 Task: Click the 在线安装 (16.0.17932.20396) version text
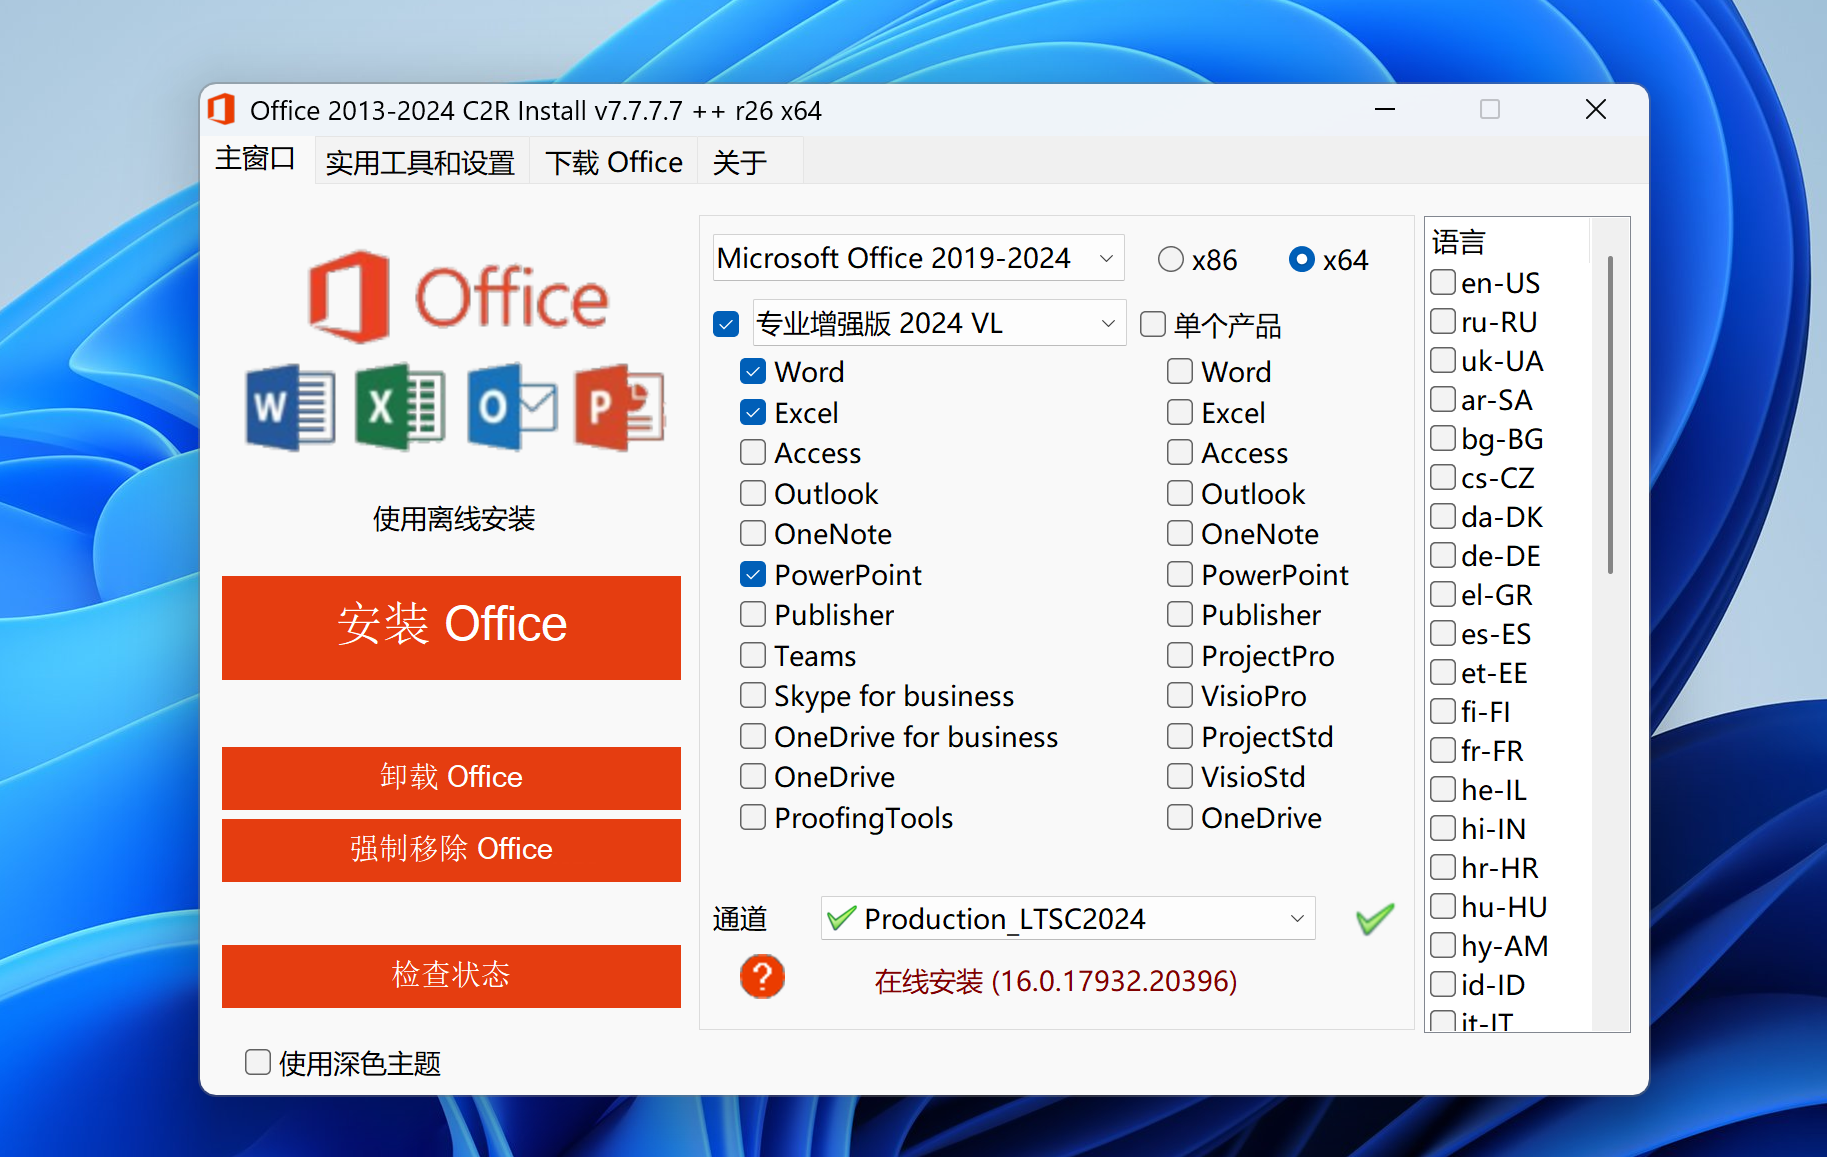click(x=1056, y=981)
